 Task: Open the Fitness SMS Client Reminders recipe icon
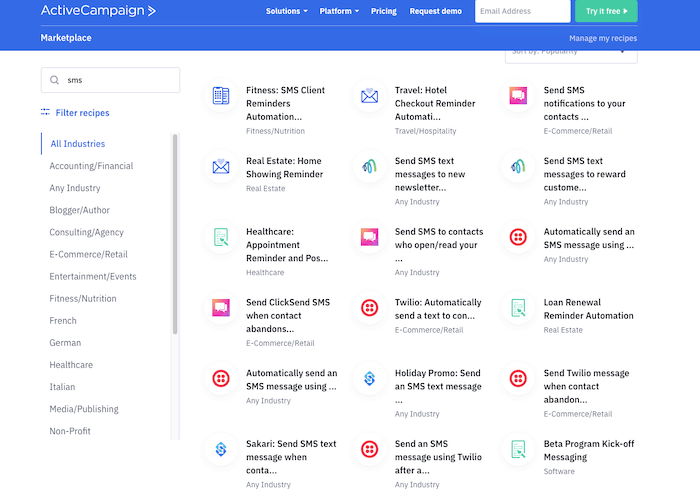pos(221,96)
